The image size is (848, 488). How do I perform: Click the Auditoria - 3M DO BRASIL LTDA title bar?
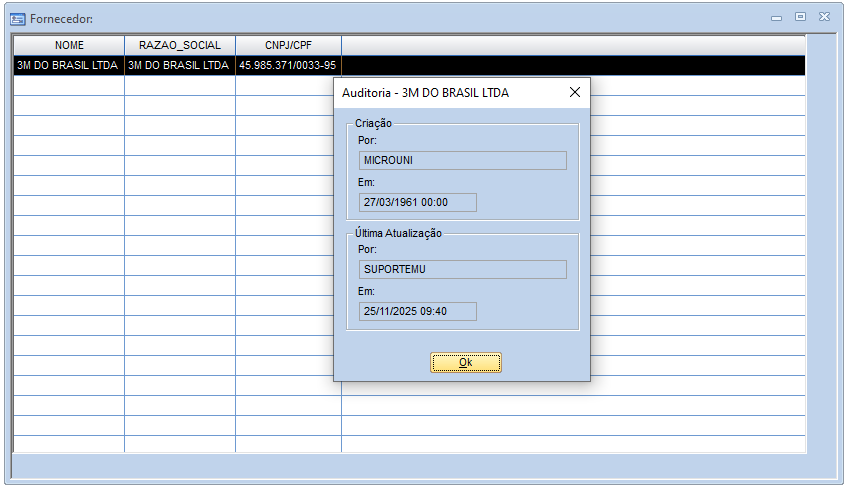440,92
